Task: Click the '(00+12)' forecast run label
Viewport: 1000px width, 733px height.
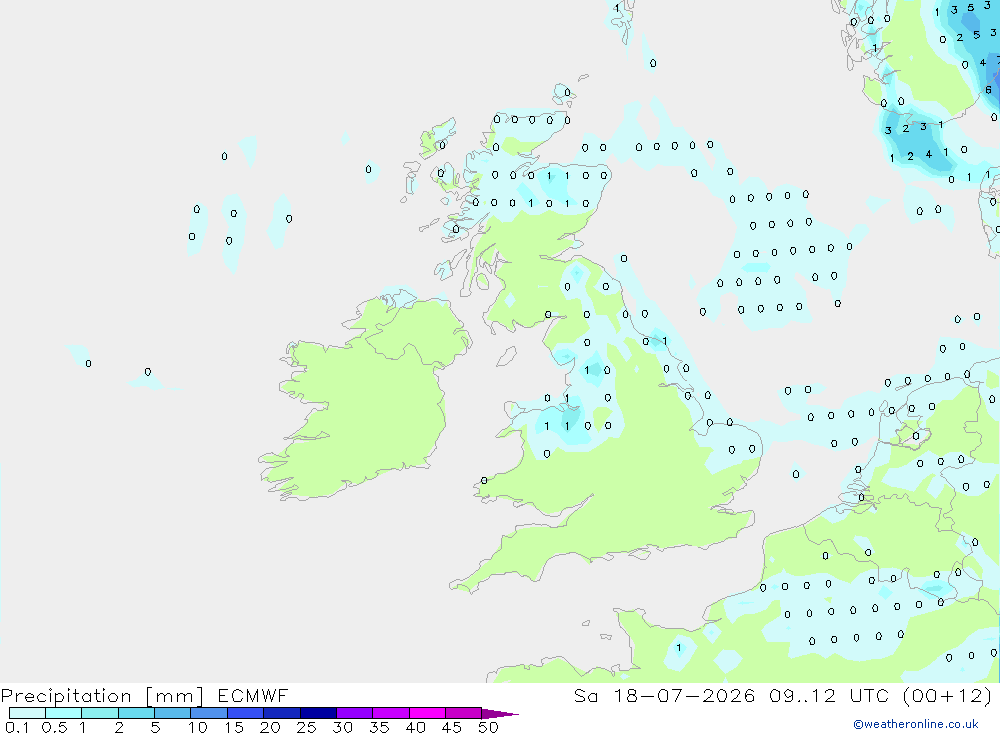Action: click(x=948, y=696)
